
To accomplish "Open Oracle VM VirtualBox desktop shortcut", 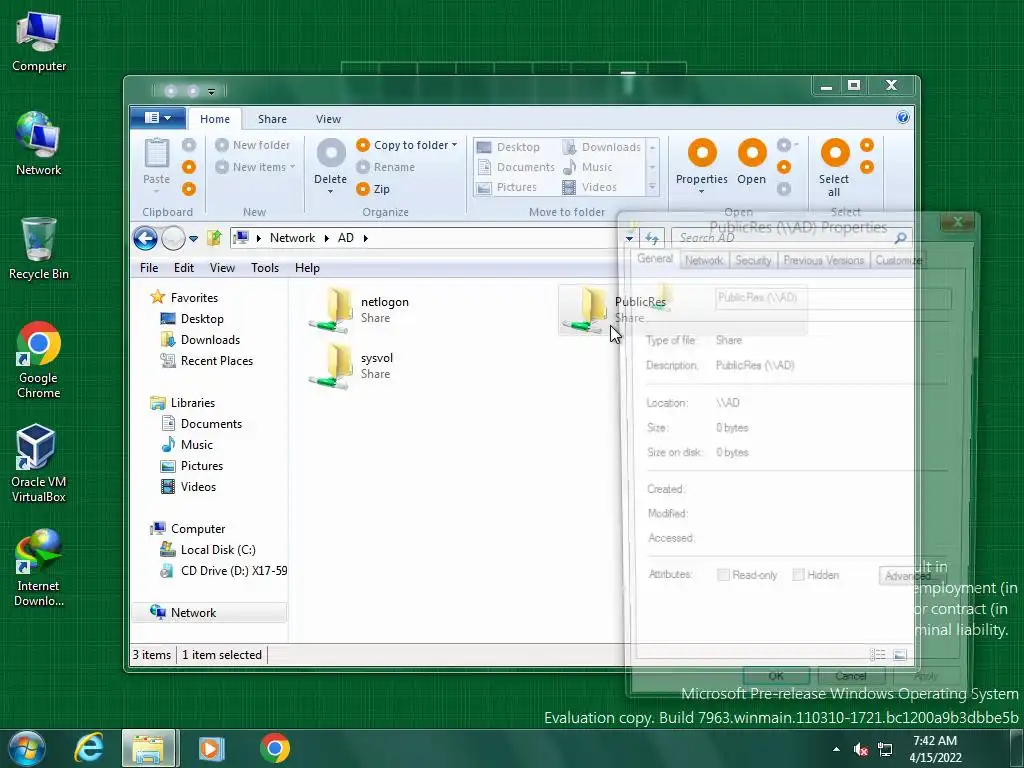I will (39, 463).
